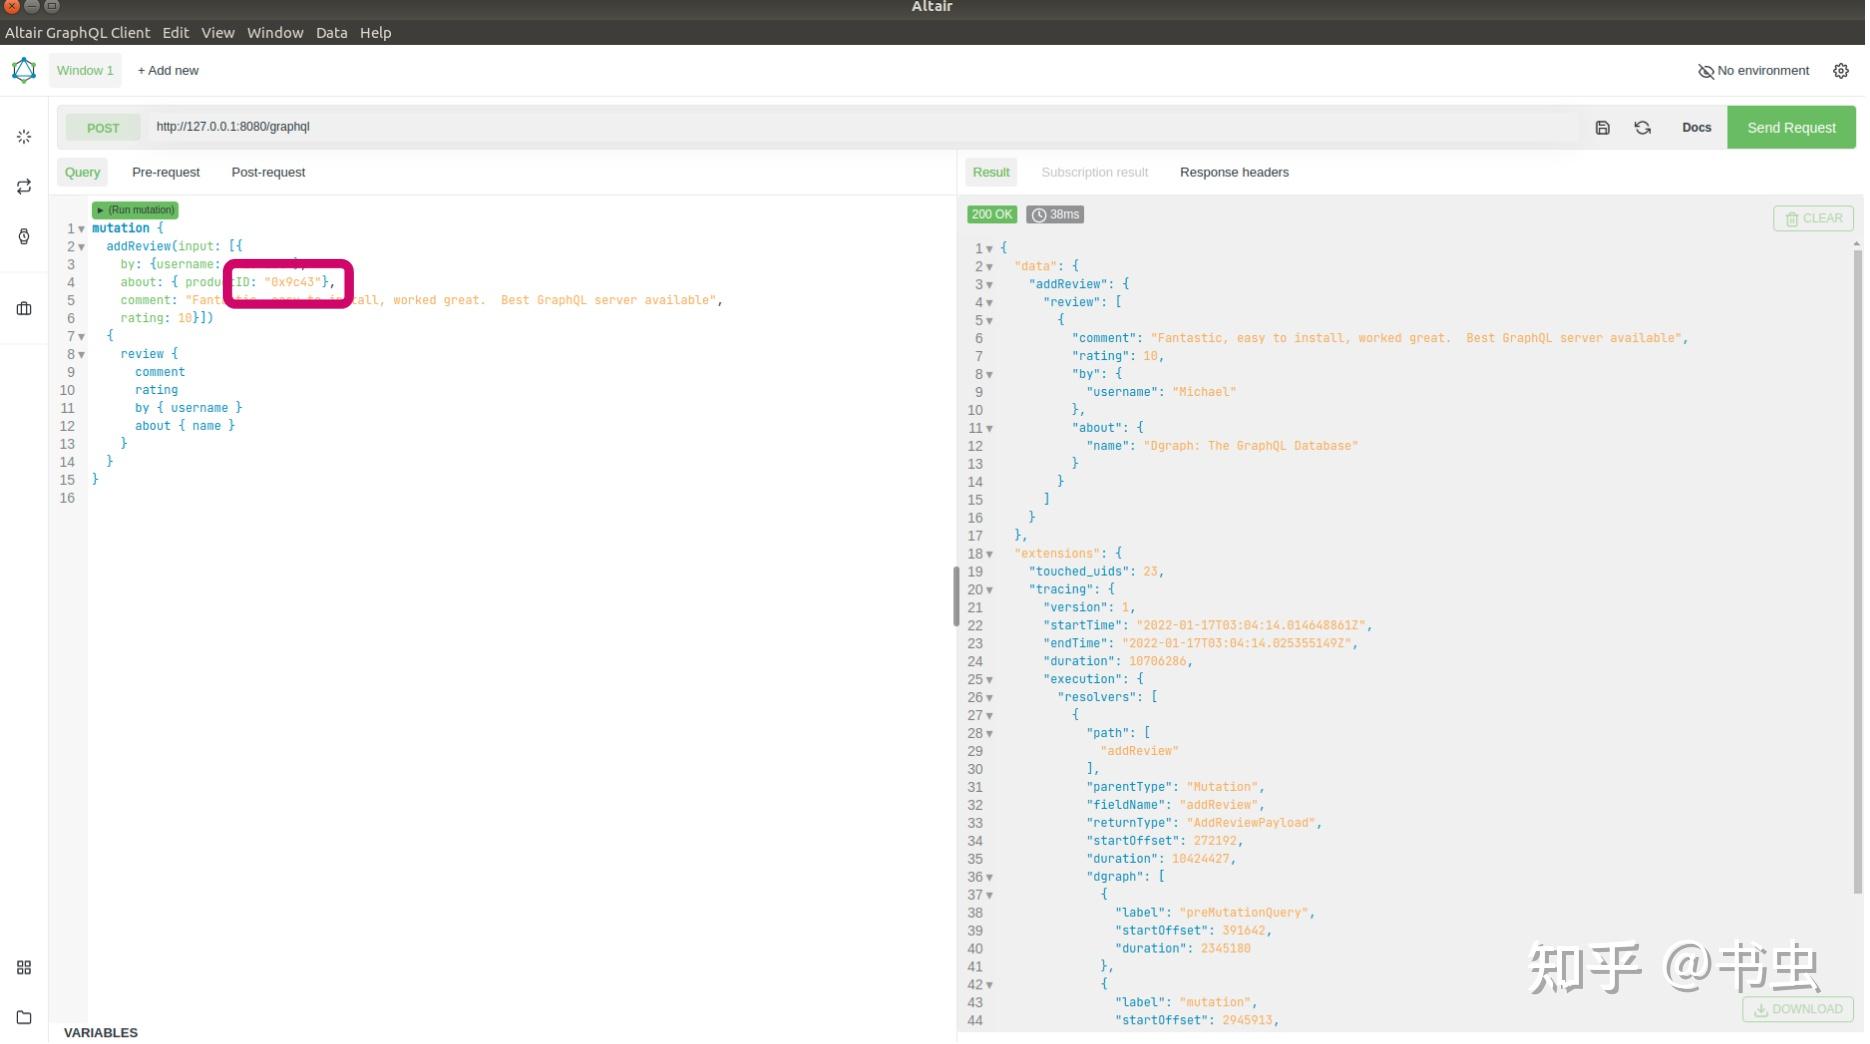Toggle the No environment selector
This screenshot has height=1044, width=1870.
1753,71
